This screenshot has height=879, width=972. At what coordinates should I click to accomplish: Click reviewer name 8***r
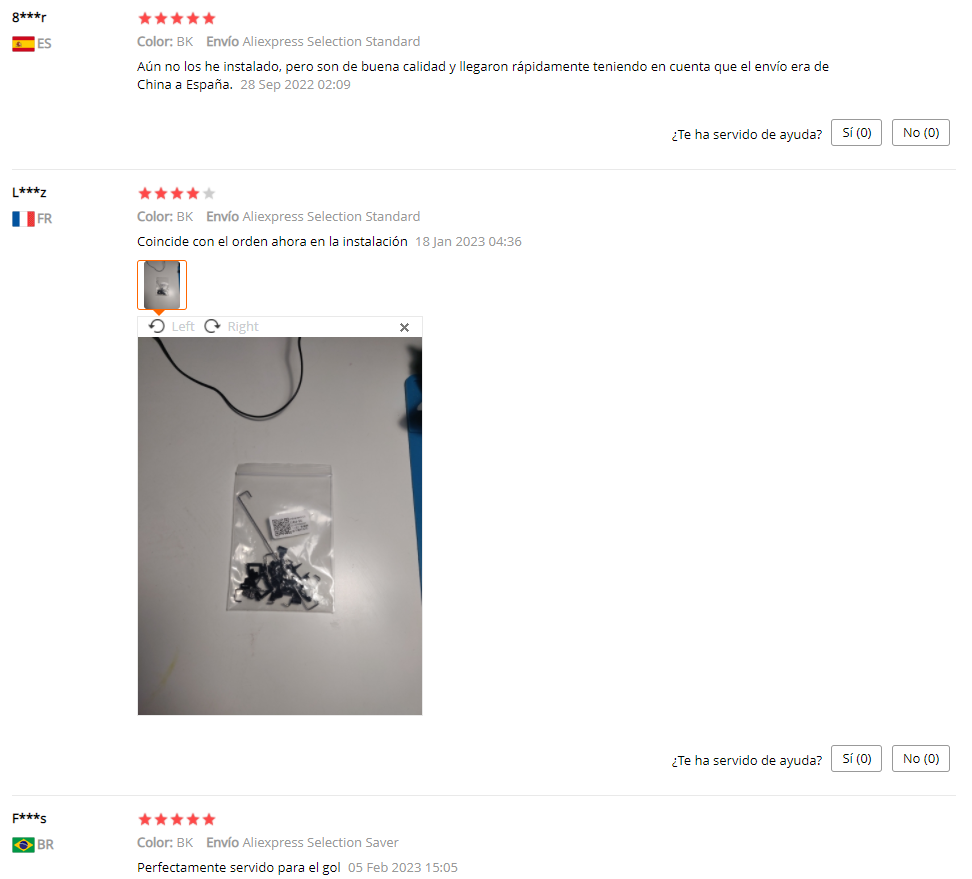29,17
